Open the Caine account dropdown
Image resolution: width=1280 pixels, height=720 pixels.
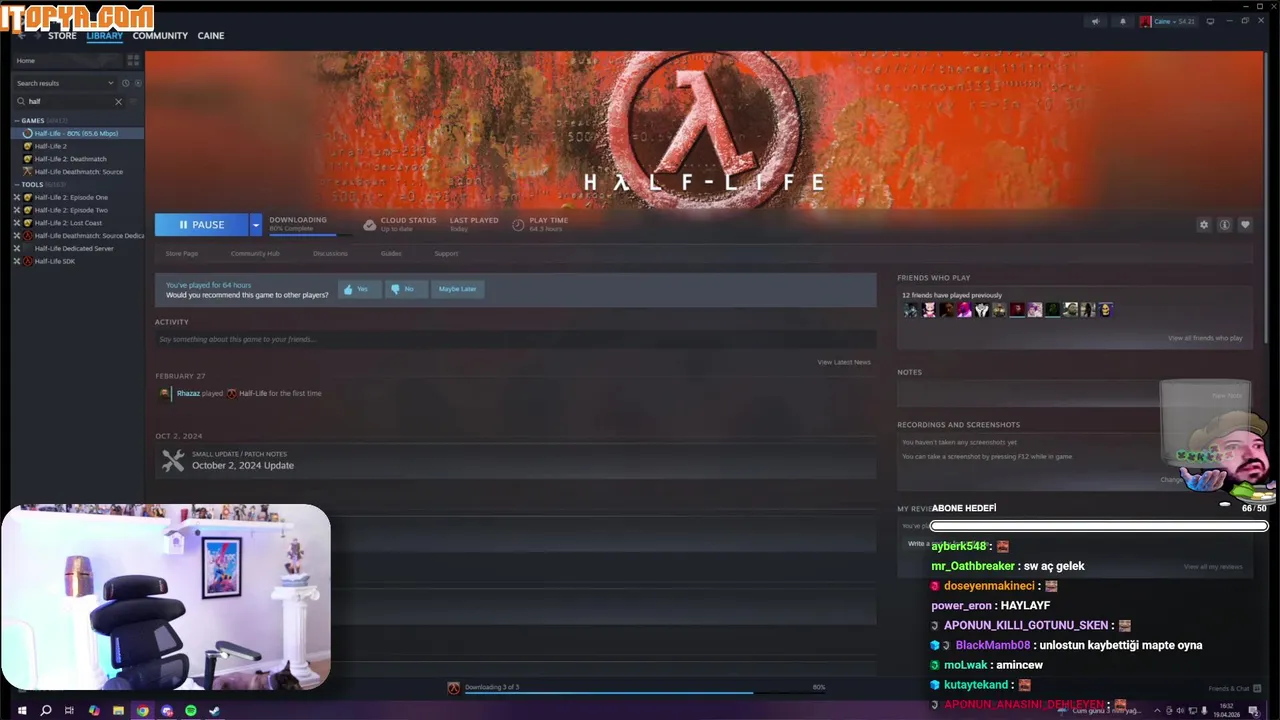point(1168,21)
